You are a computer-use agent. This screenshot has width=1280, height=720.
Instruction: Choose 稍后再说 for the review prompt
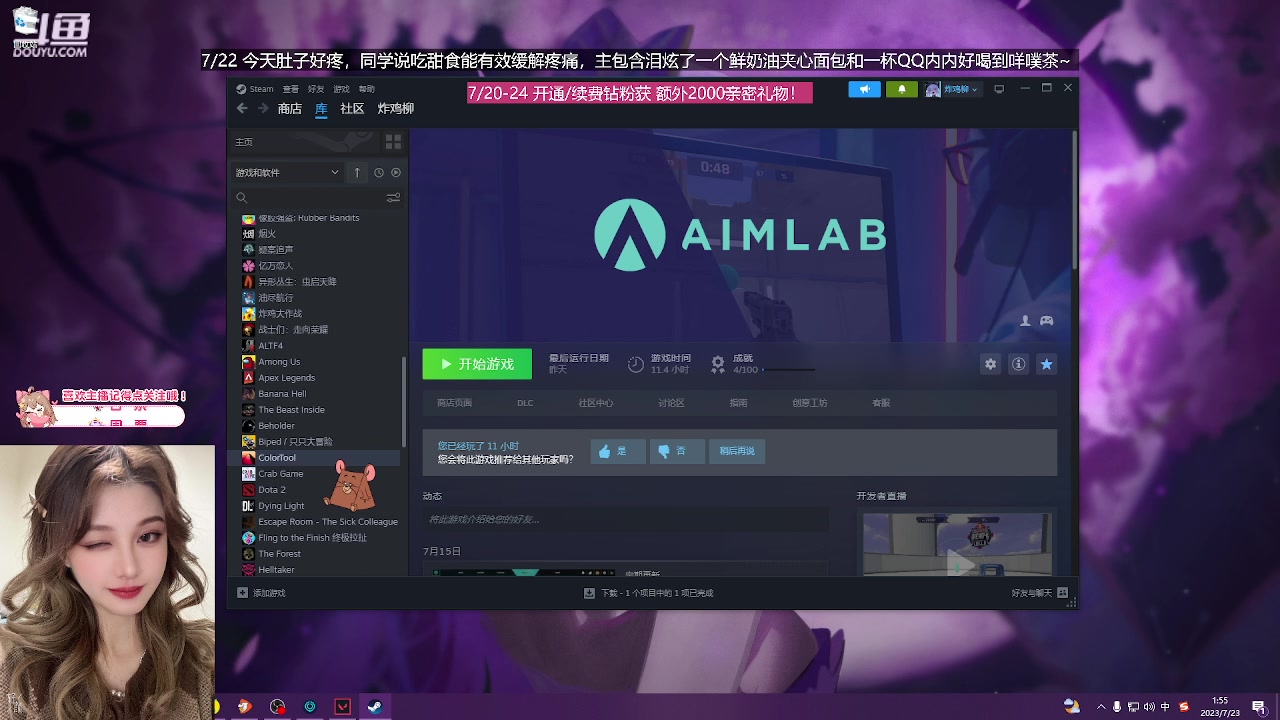(x=737, y=451)
